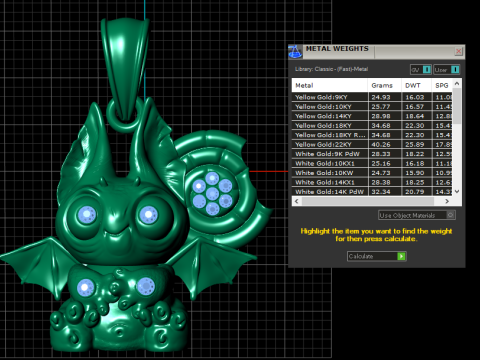Click the 25.77 grams cell
480x360 pixels.
click(x=384, y=107)
